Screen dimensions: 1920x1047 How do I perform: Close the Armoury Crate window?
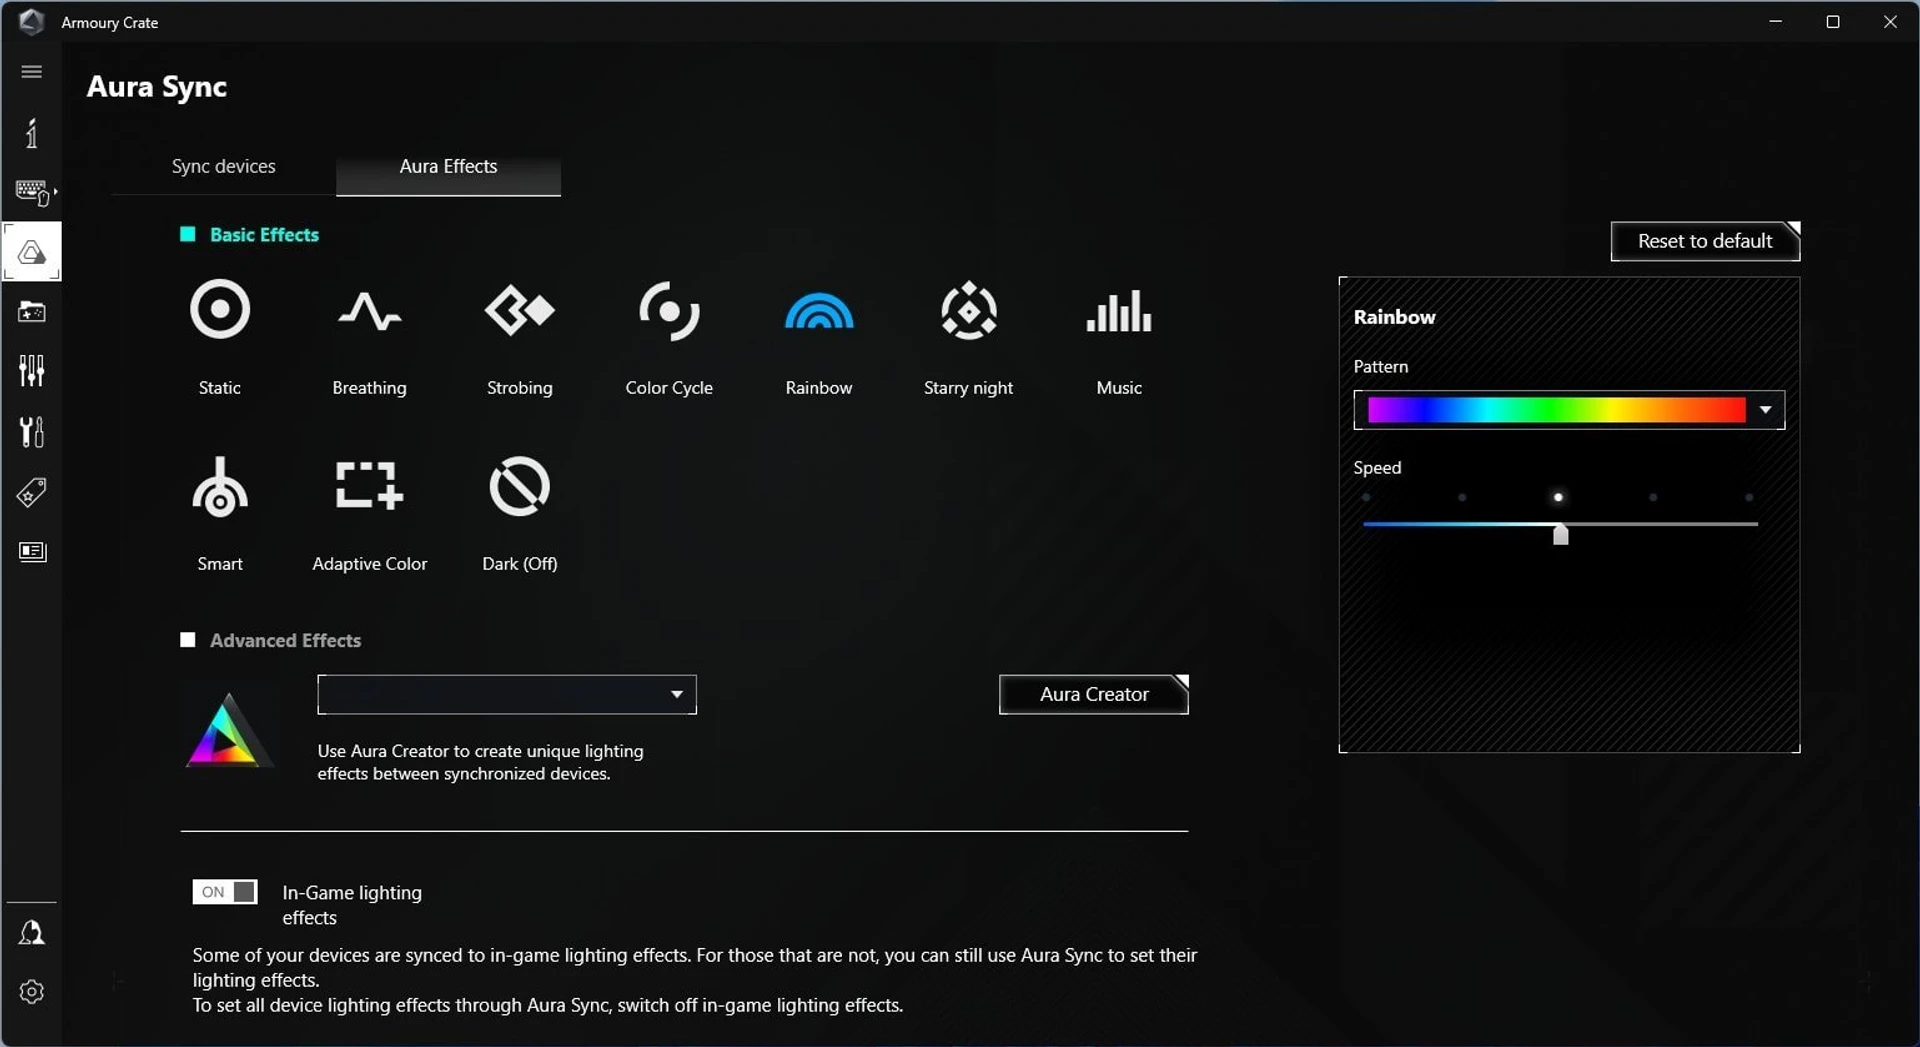click(x=1890, y=21)
